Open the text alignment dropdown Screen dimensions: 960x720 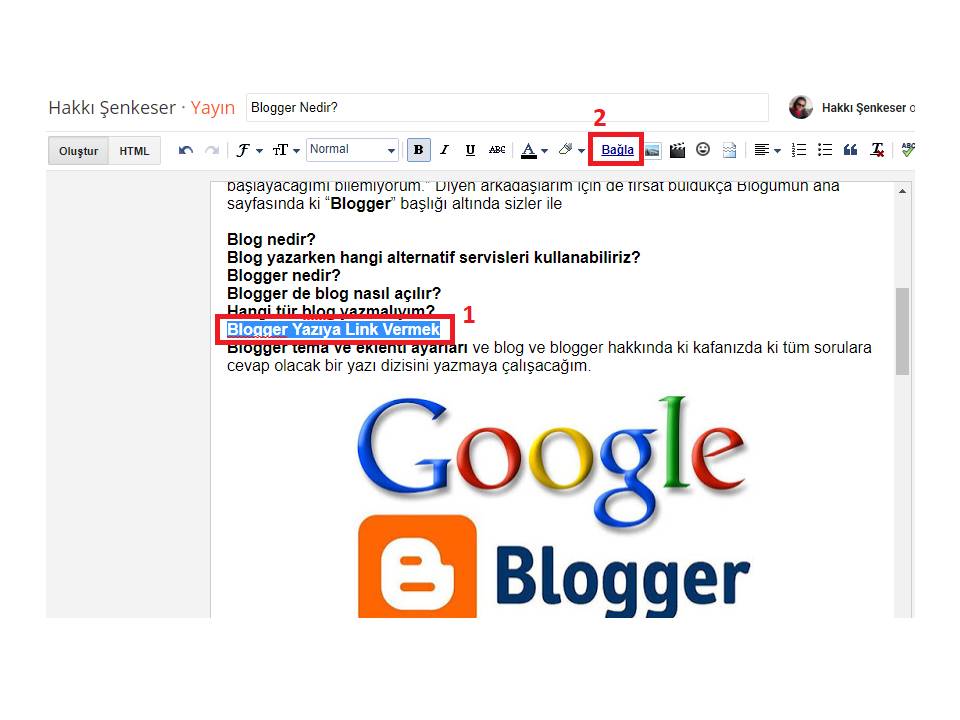(x=767, y=150)
